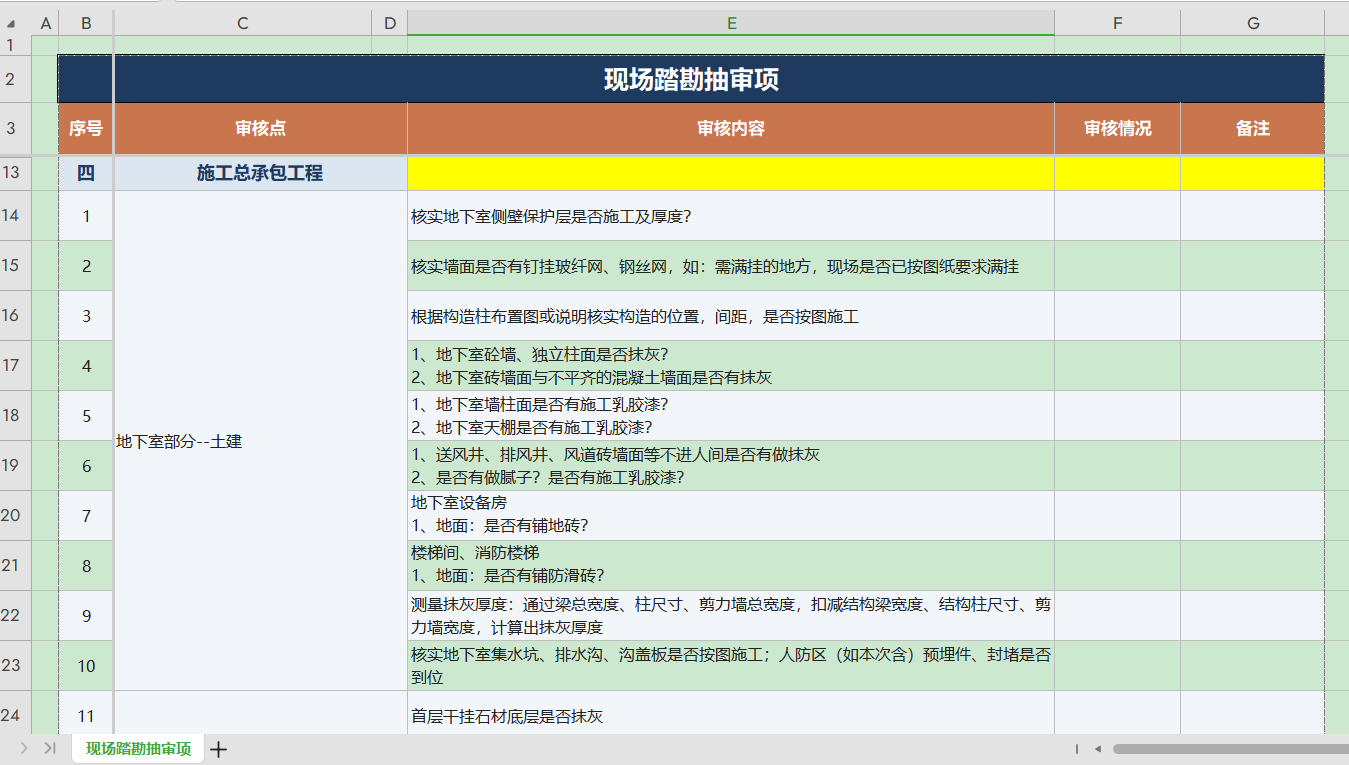Jump to last sheet arrow
The width and height of the screenshot is (1349, 765).
(x=50, y=748)
